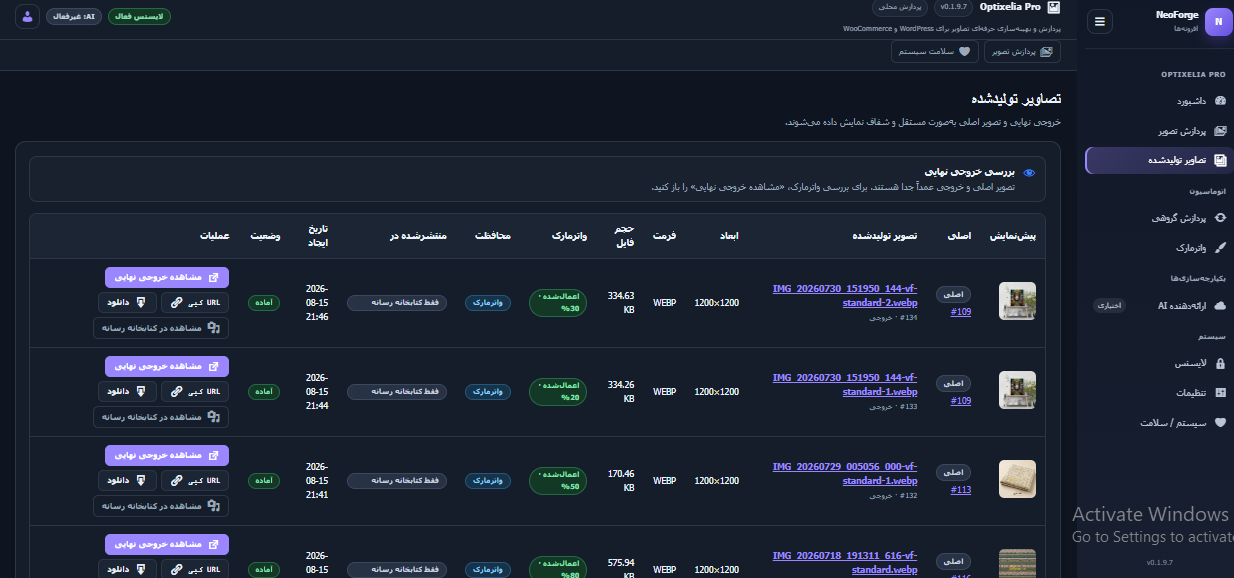Click the اعمال‌شده %50 watermark badge
This screenshot has width=1234, height=578.
(x=558, y=481)
